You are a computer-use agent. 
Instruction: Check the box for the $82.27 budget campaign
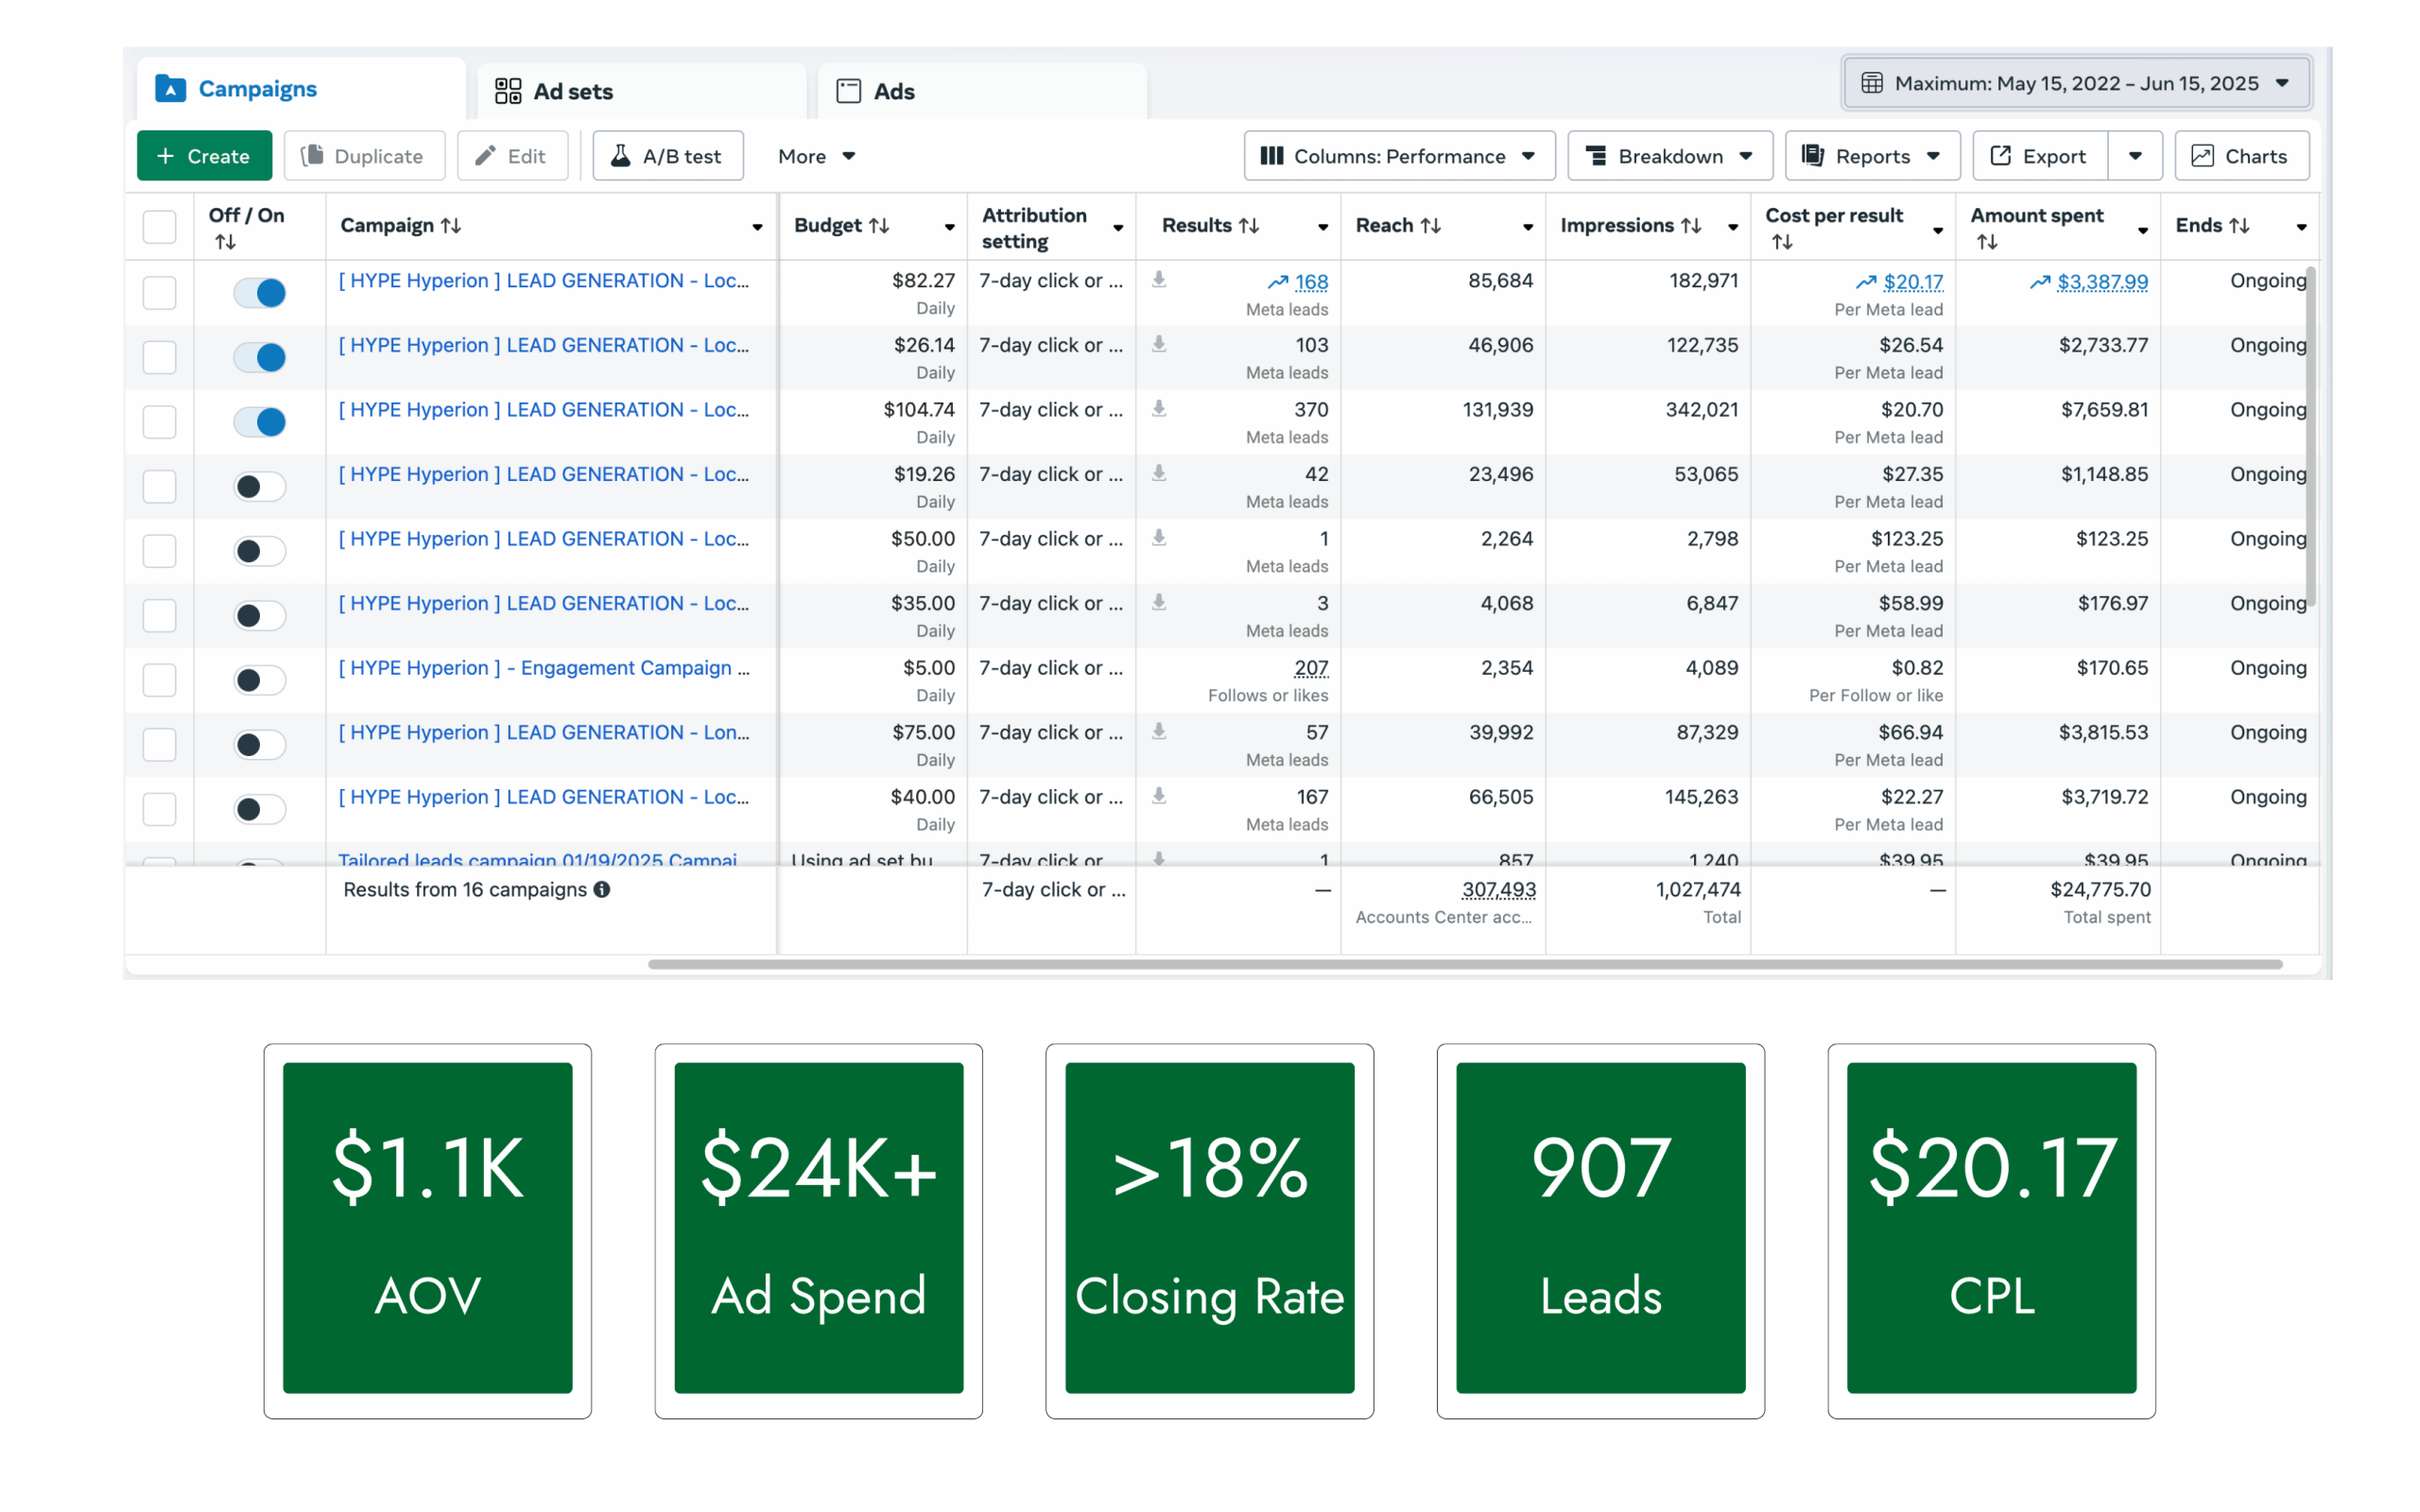[x=160, y=293]
